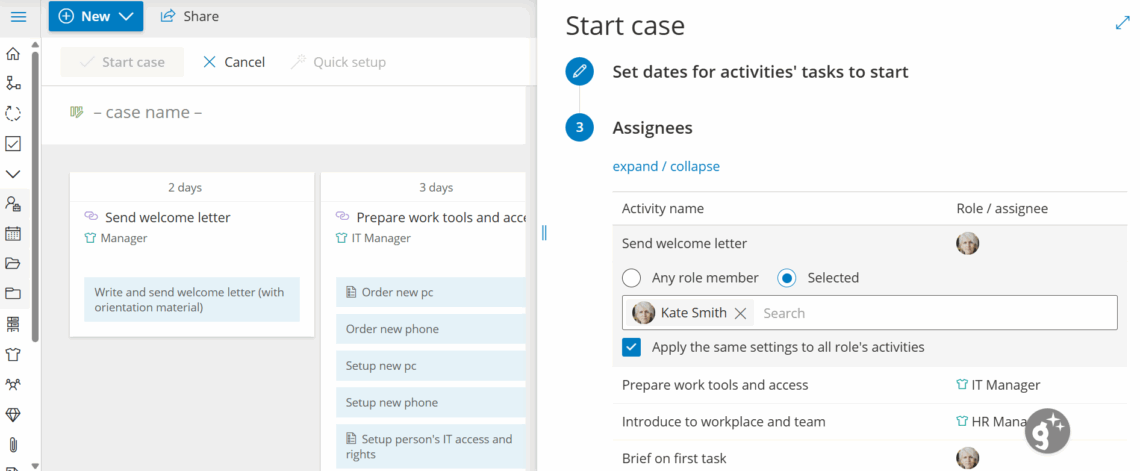Screen dimensions: 1140x471
Task: Click the assignee Search input field
Action: coord(930,313)
